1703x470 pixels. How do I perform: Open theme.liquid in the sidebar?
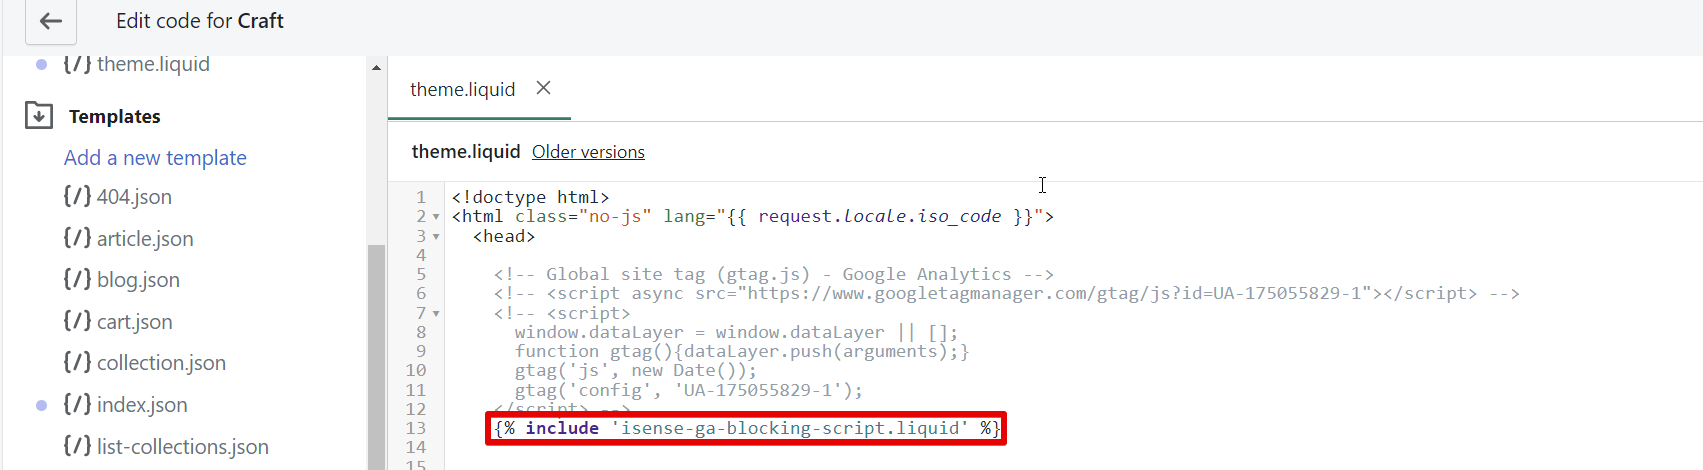click(x=153, y=64)
